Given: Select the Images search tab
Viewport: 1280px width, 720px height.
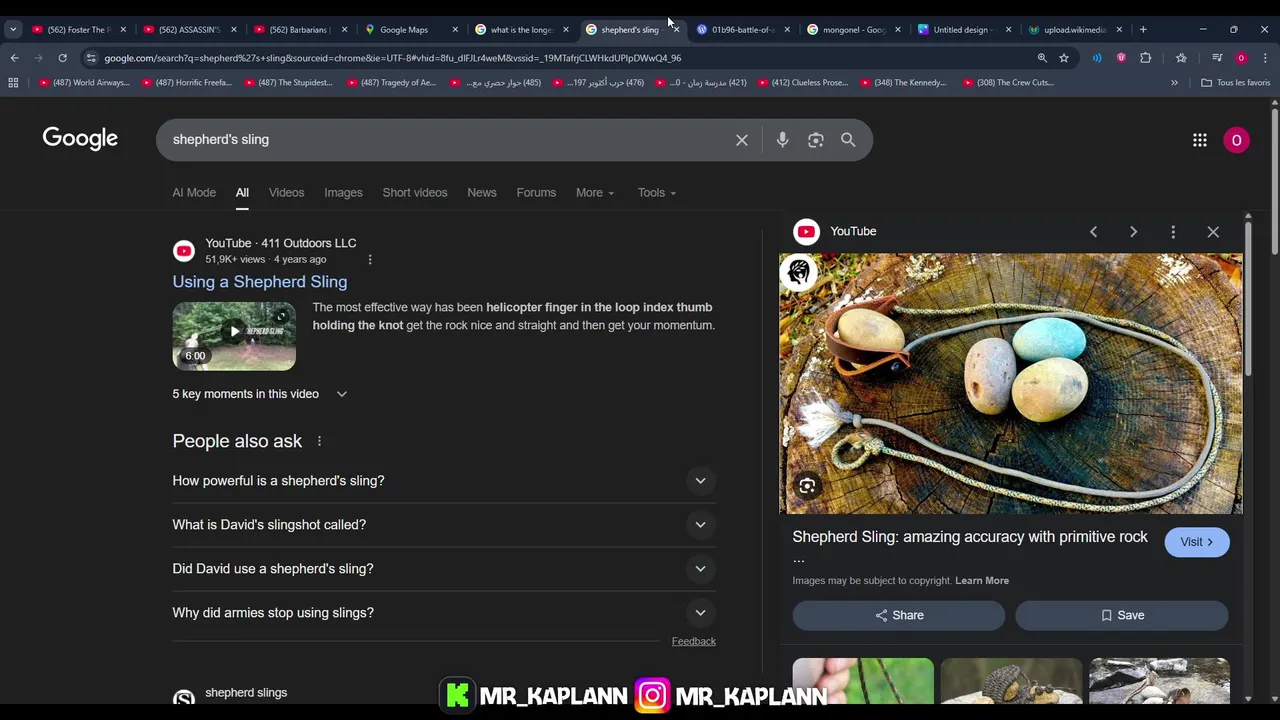Looking at the screenshot, I should coord(343,193).
